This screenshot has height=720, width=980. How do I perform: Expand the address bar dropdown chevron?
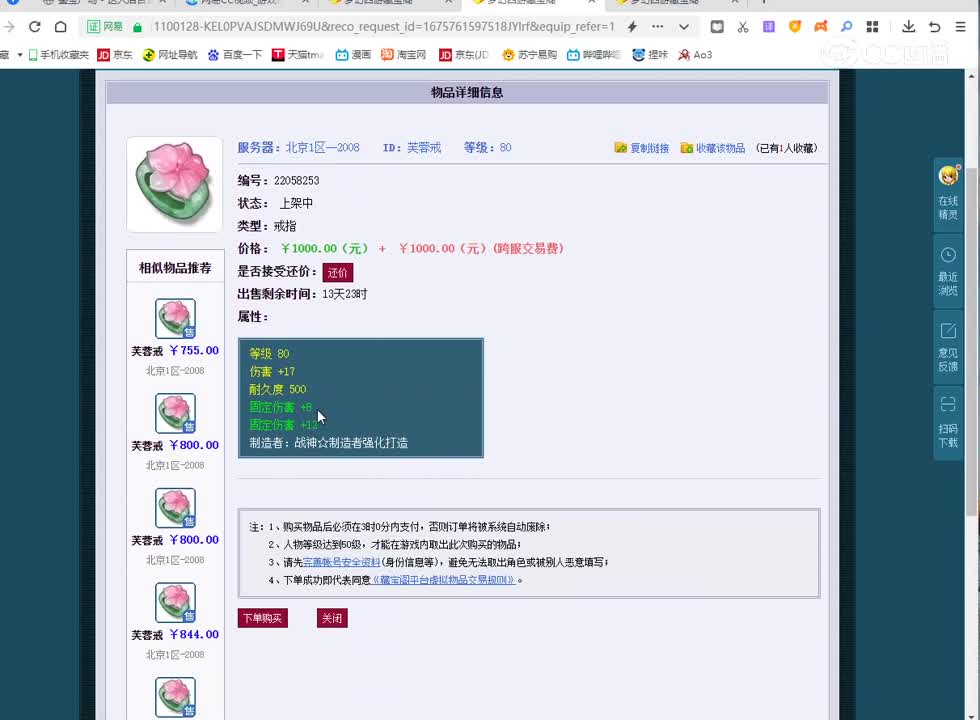tap(682, 27)
